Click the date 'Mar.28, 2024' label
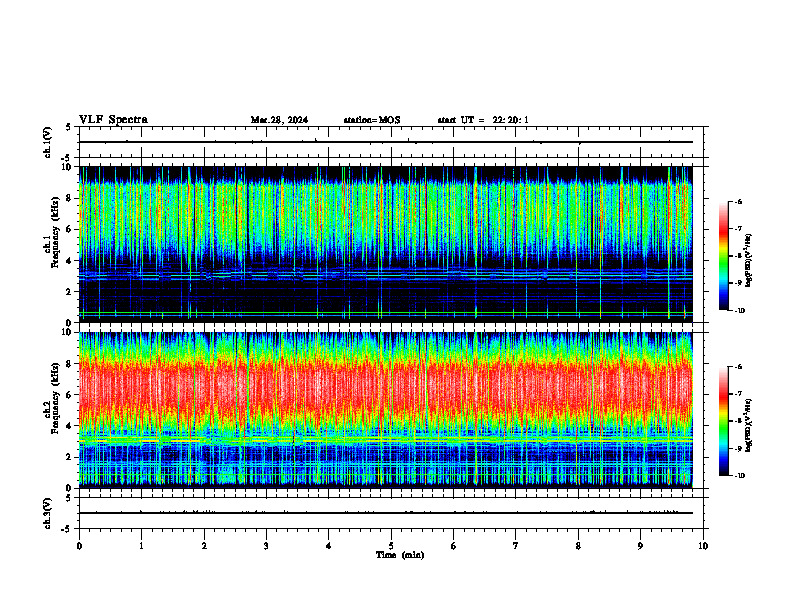 click(x=279, y=120)
